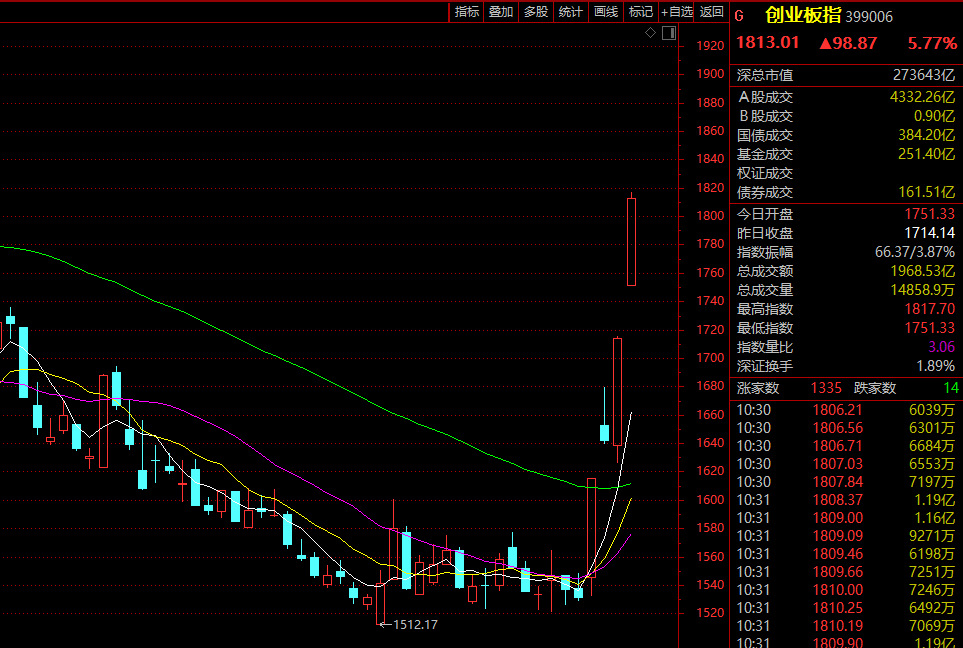Select the 399006 index code
This screenshot has height=648, width=963.
pos(869,16)
